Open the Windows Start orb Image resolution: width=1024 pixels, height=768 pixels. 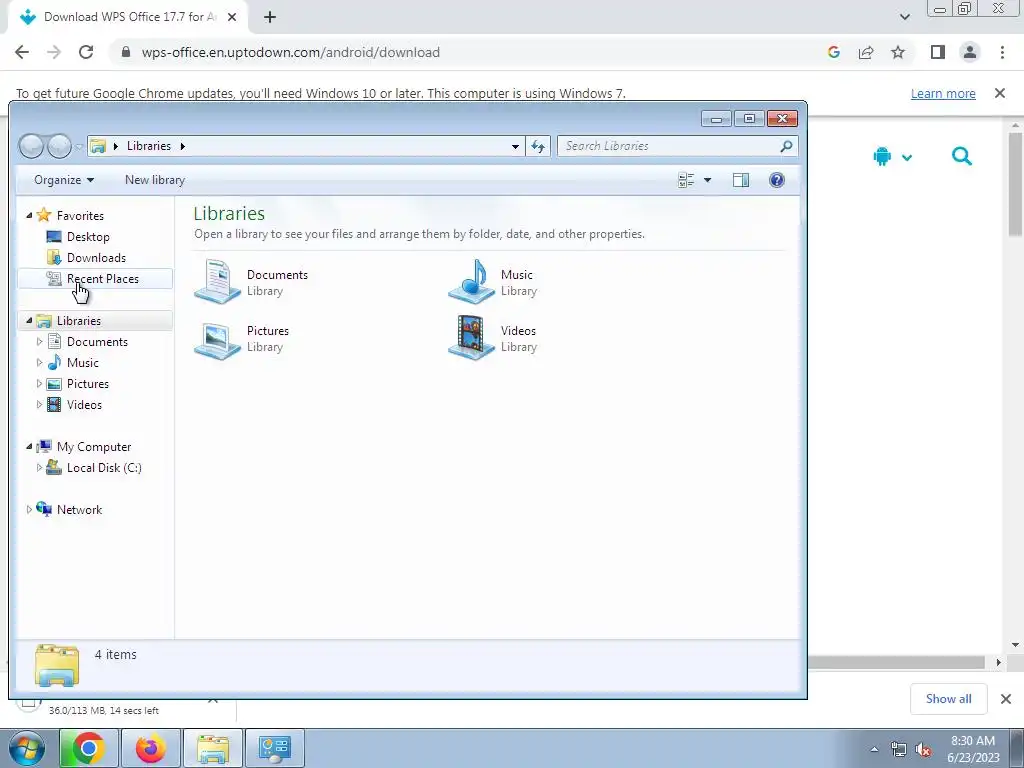(27, 749)
